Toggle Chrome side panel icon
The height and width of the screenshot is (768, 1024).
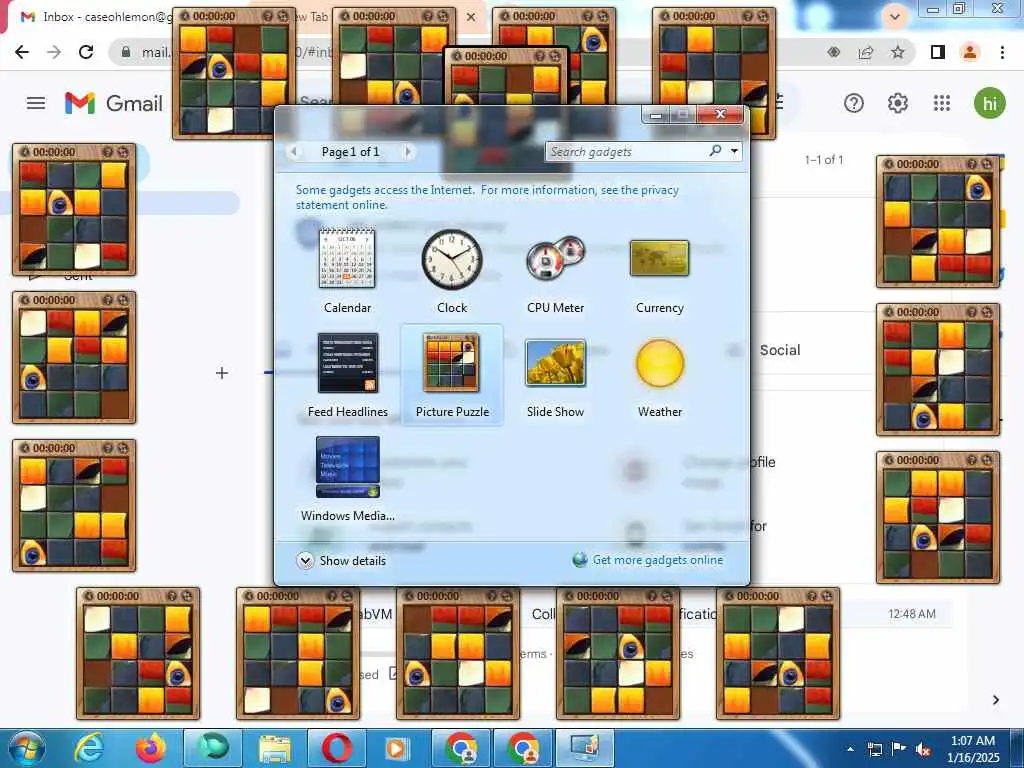(x=938, y=52)
